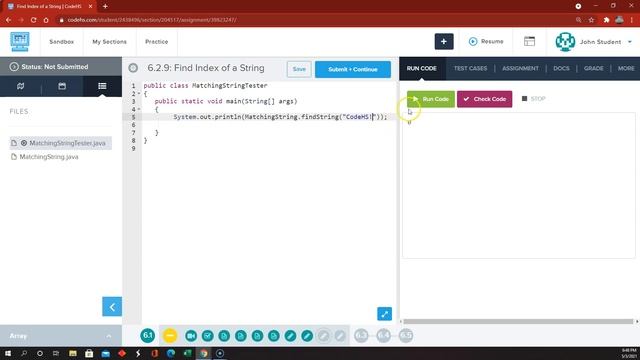Viewport: 640px width, 360px height.
Task: Switch to ASSIGNMENT tab
Action: click(520, 68)
